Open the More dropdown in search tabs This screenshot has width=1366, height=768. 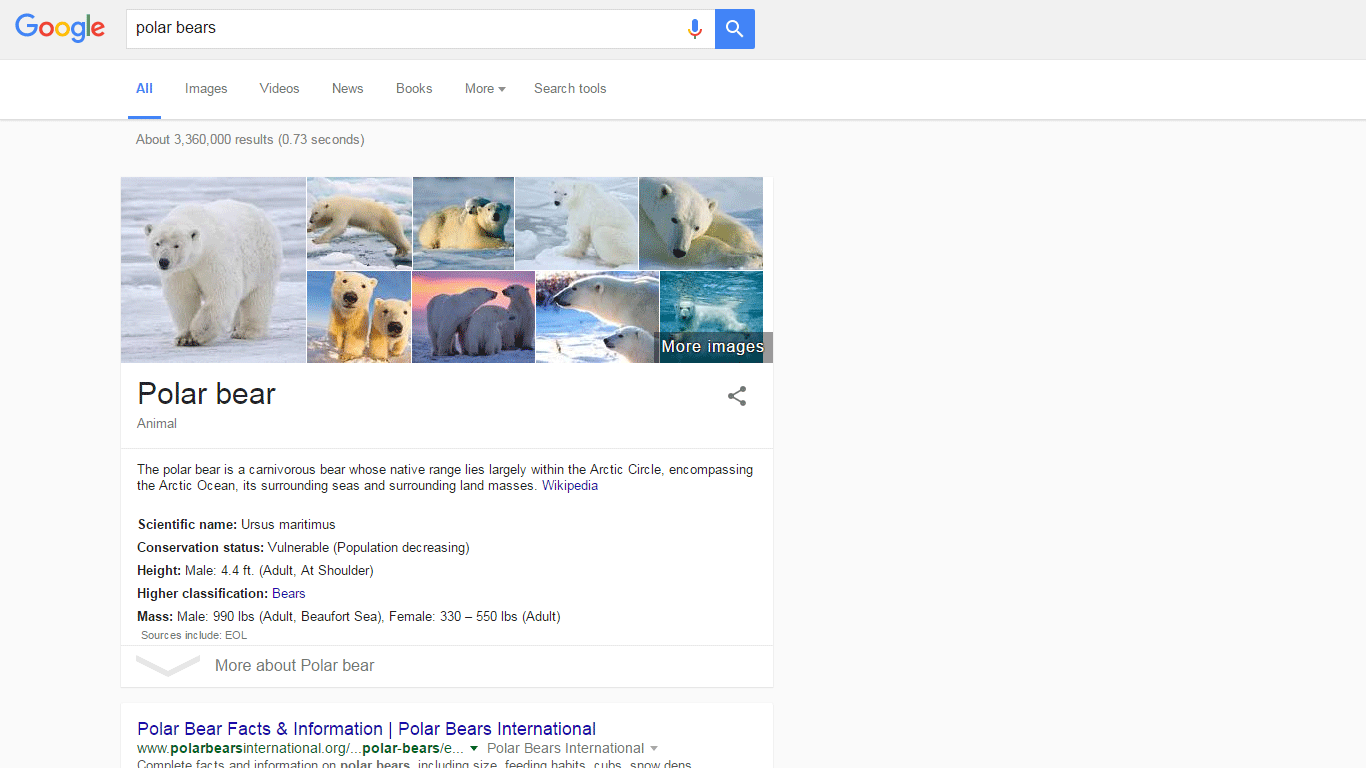click(x=485, y=89)
